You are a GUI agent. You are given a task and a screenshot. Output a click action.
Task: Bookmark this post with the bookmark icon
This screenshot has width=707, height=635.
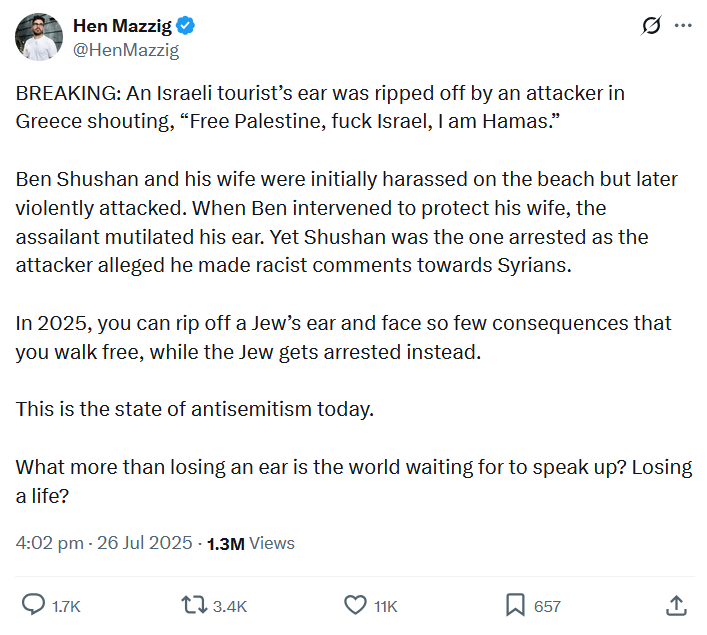pos(515,605)
